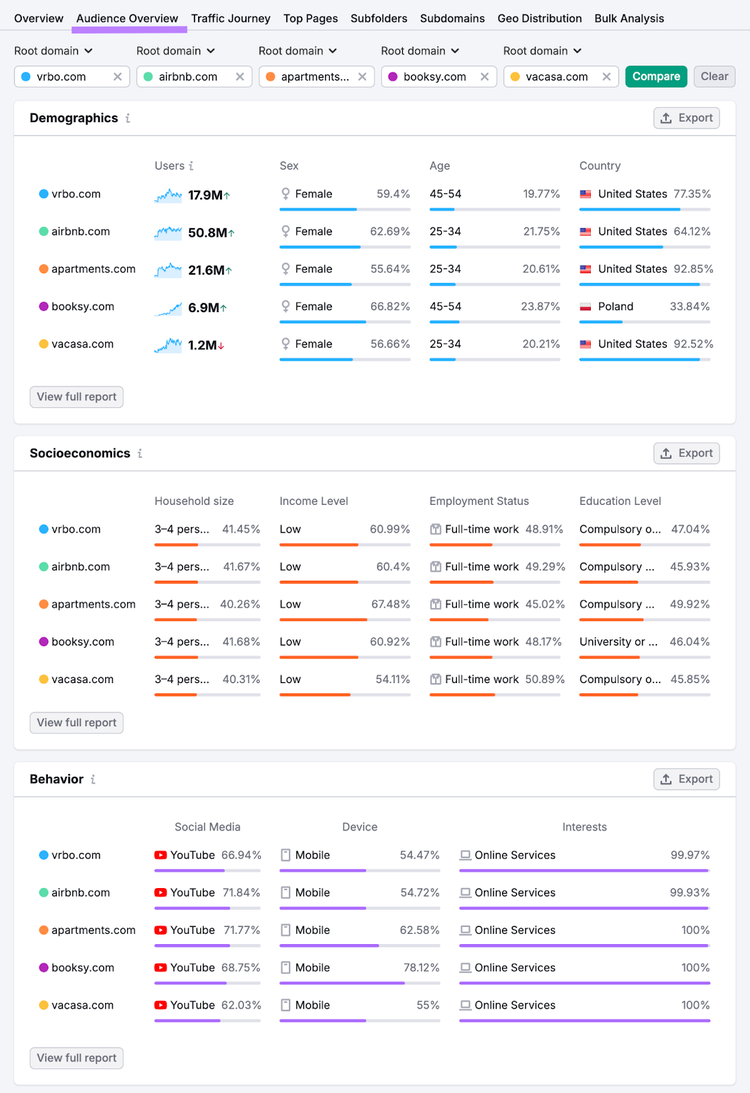Click briefcase icon in vrbo.com employment cell
This screenshot has height=1093, width=750.
[x=436, y=530]
